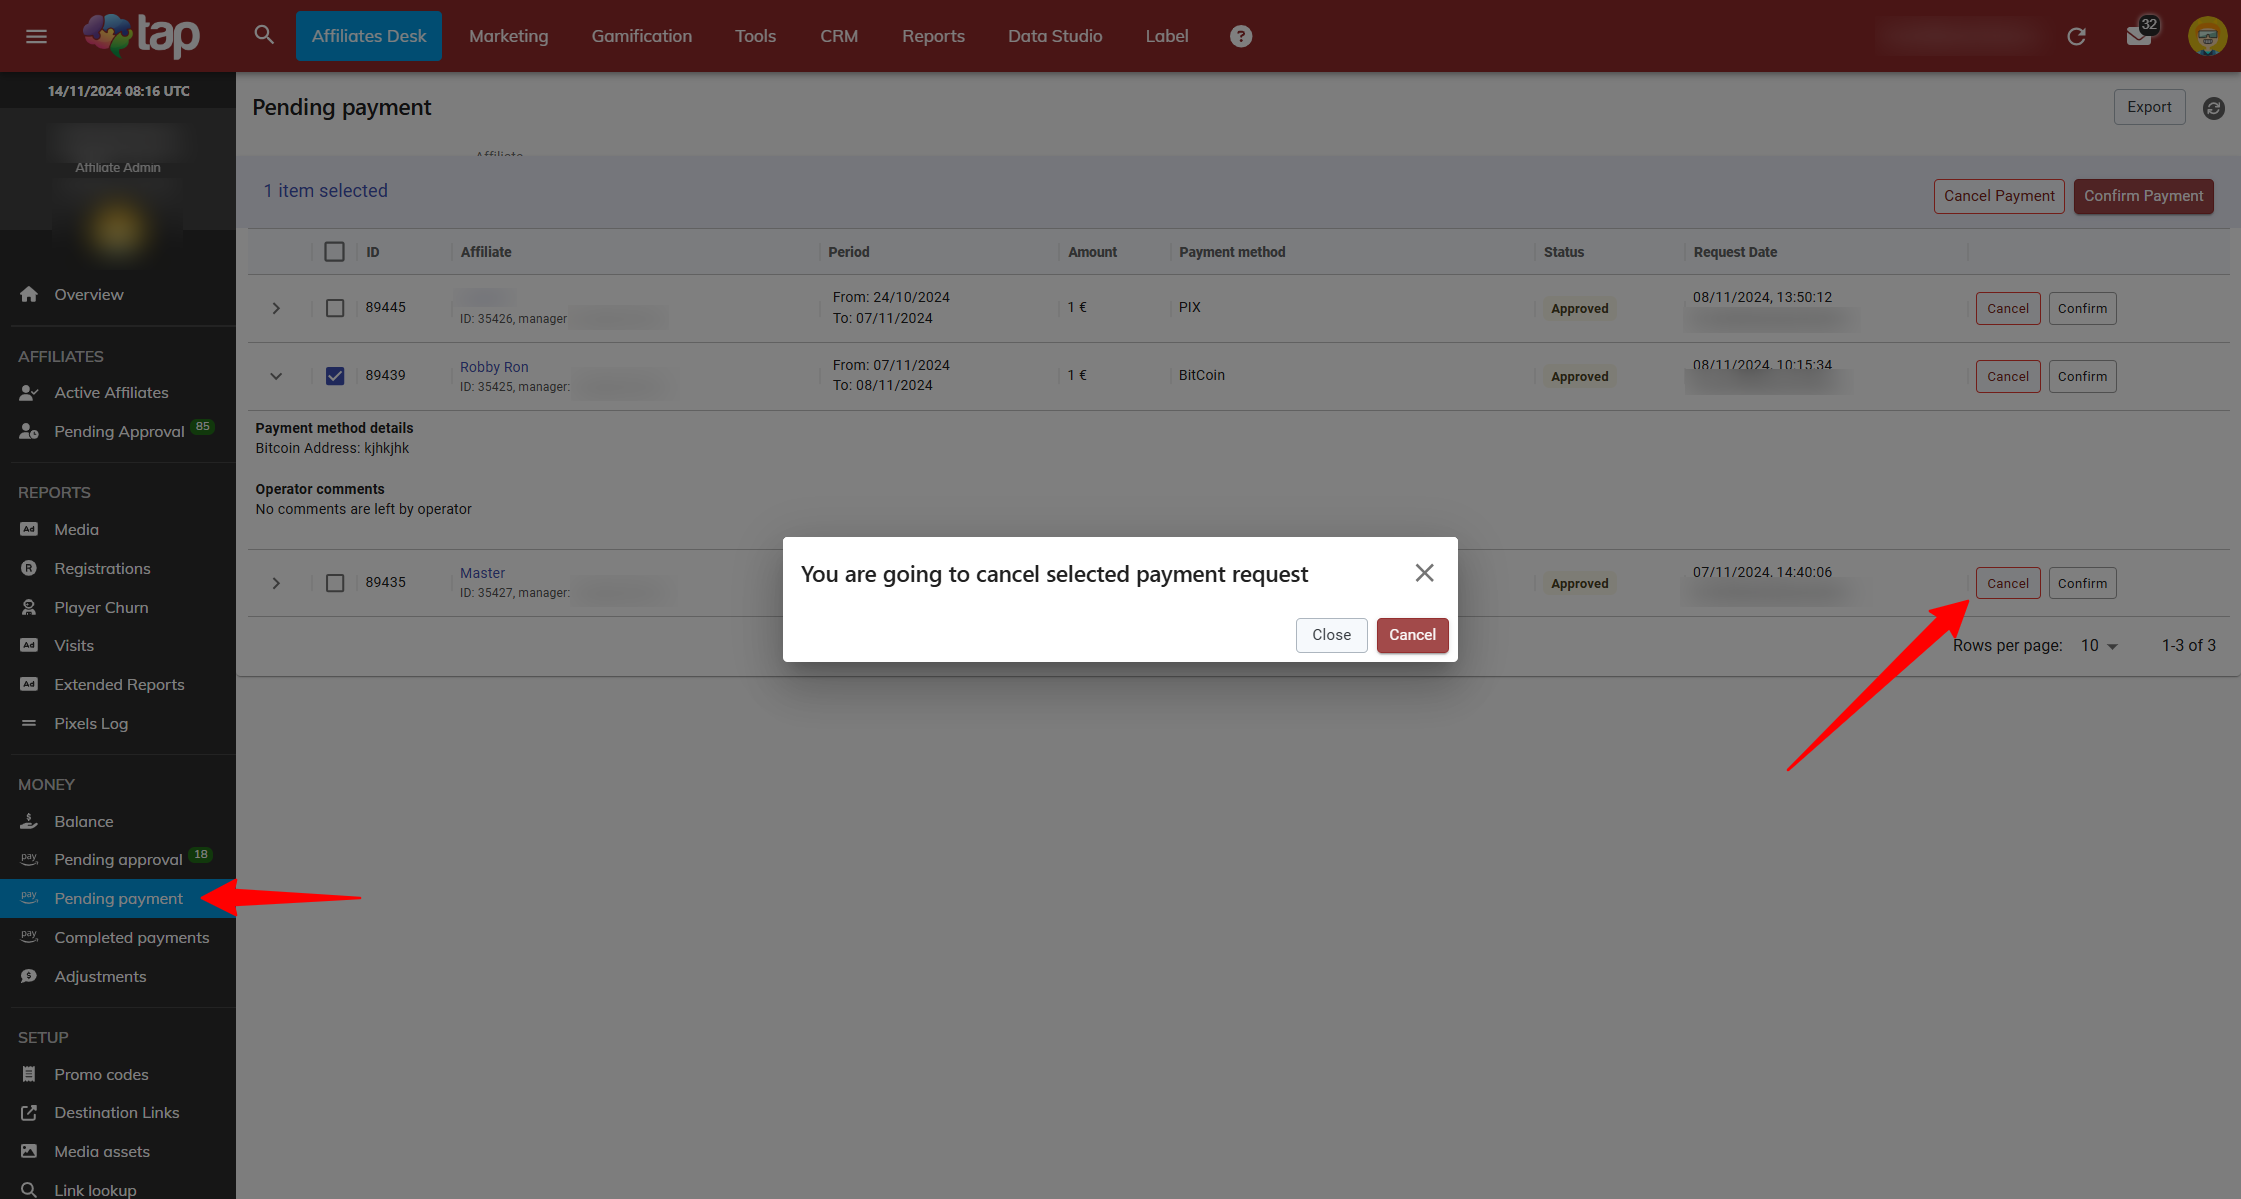Open the user avatar icon
Image resolution: width=2241 pixels, height=1199 pixels.
pyautogui.click(x=2207, y=36)
